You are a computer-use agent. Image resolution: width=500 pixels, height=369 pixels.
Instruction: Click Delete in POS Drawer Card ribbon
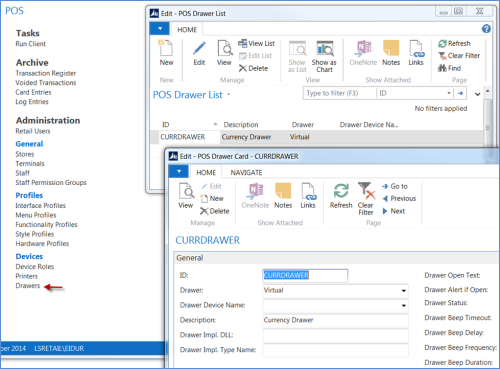click(215, 211)
